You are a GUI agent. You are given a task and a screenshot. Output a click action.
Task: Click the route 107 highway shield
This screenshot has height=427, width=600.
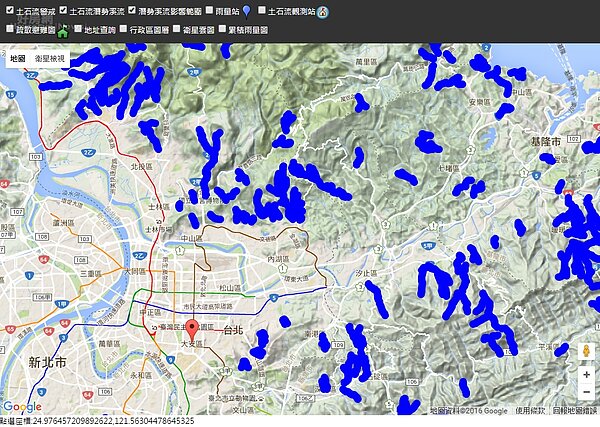click(x=17, y=211)
